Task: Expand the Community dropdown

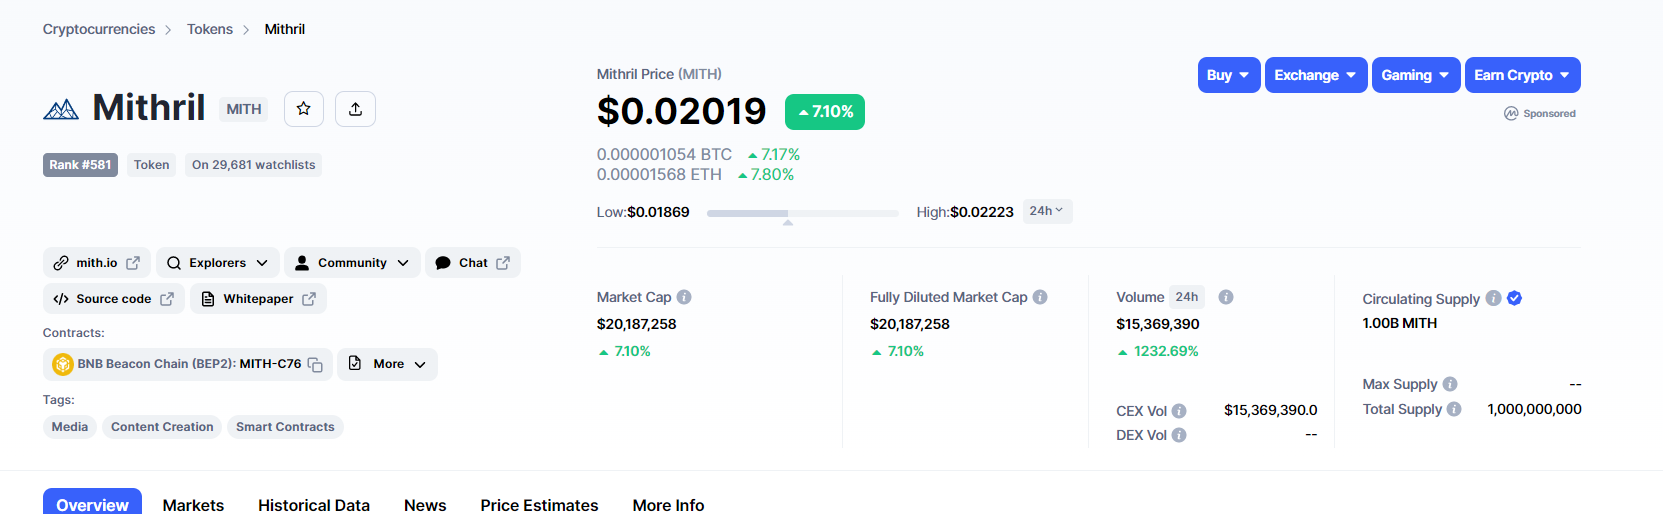Action: pos(352,263)
